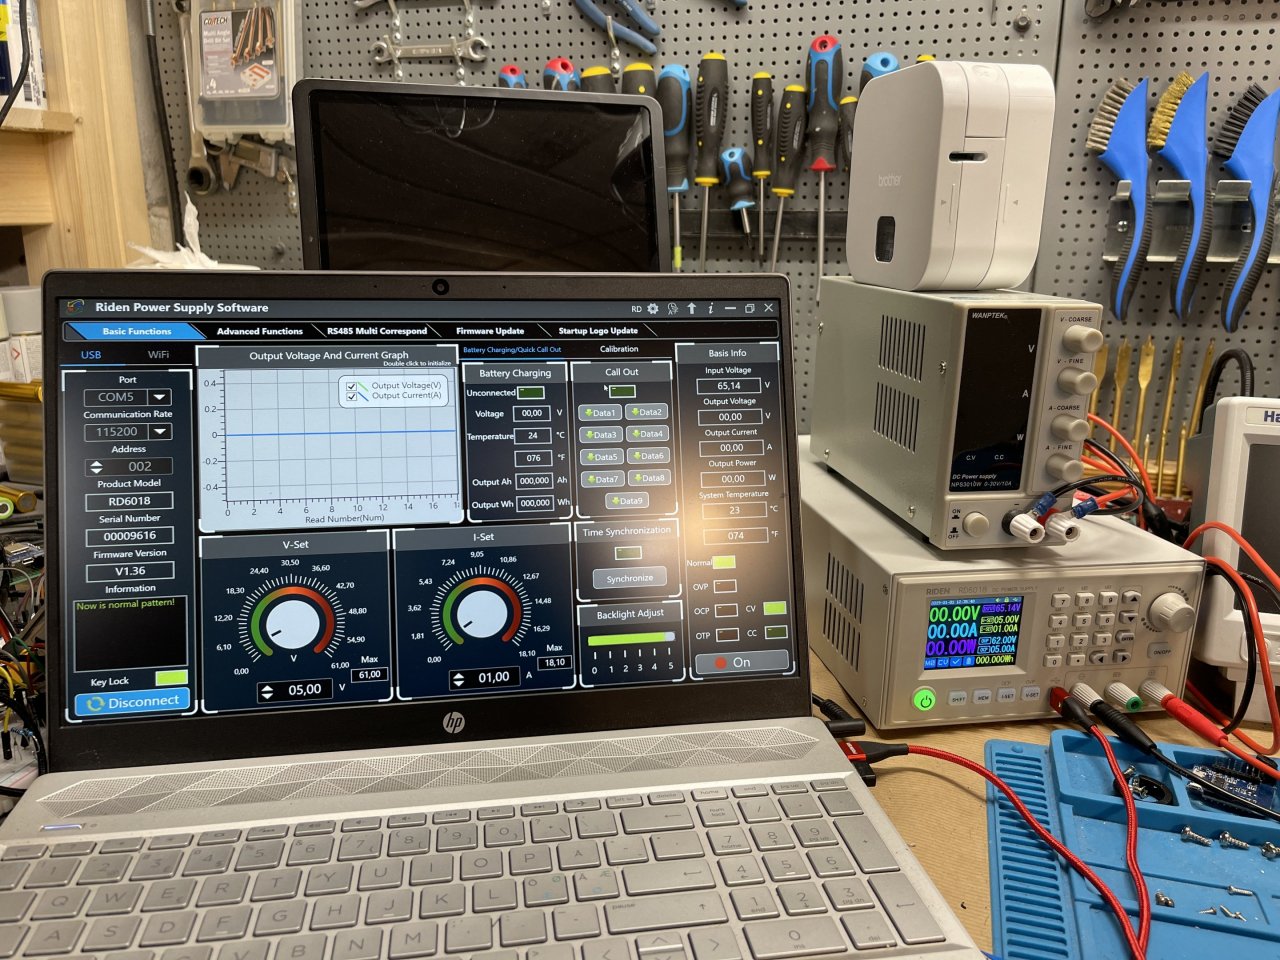
Task: Recall preset Data3
Action: coord(601,435)
